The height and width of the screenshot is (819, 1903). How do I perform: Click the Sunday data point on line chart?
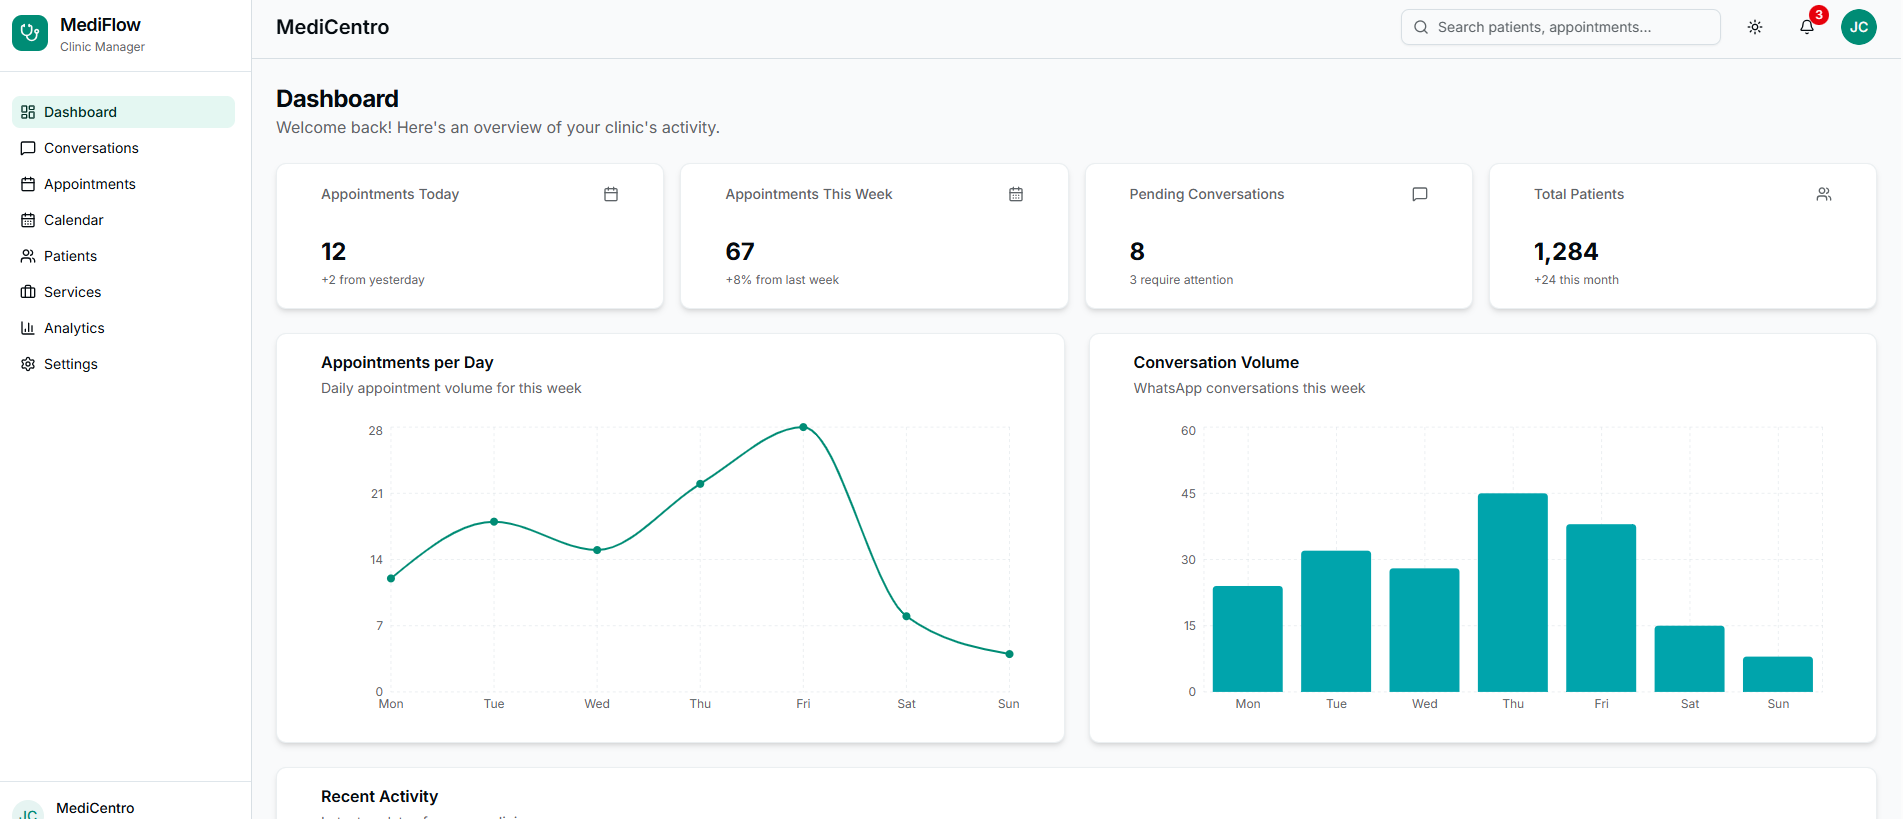1009,654
